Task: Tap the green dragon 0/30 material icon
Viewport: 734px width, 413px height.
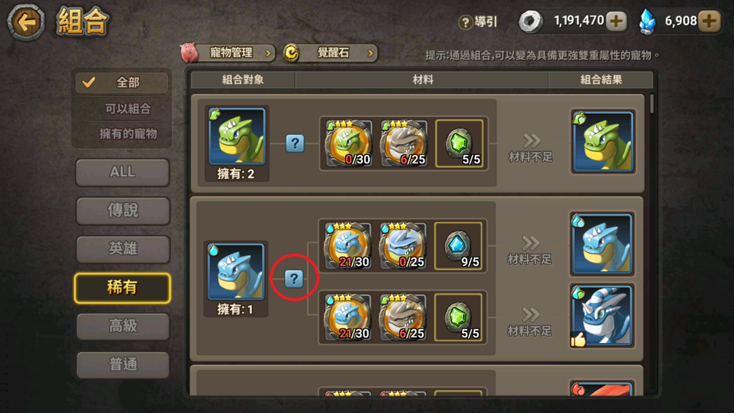Action: pos(349,143)
